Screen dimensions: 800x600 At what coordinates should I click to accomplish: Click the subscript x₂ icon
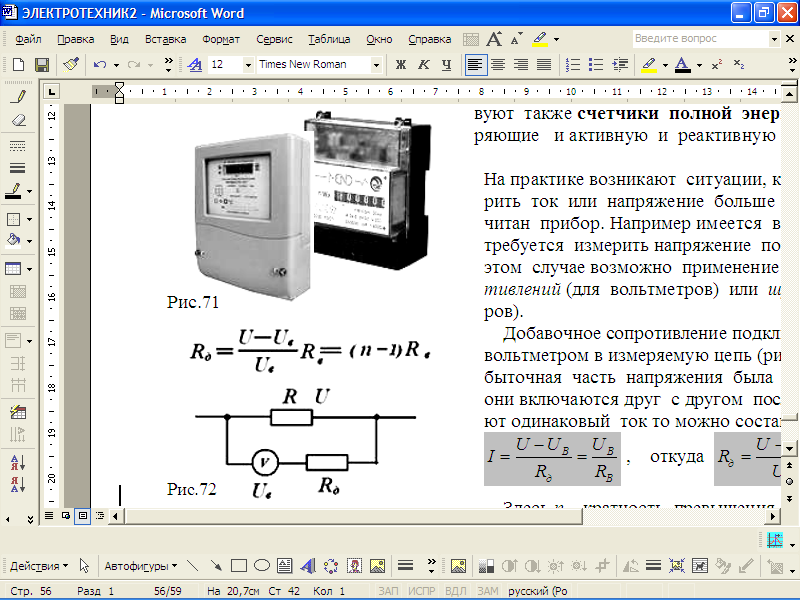(739, 65)
